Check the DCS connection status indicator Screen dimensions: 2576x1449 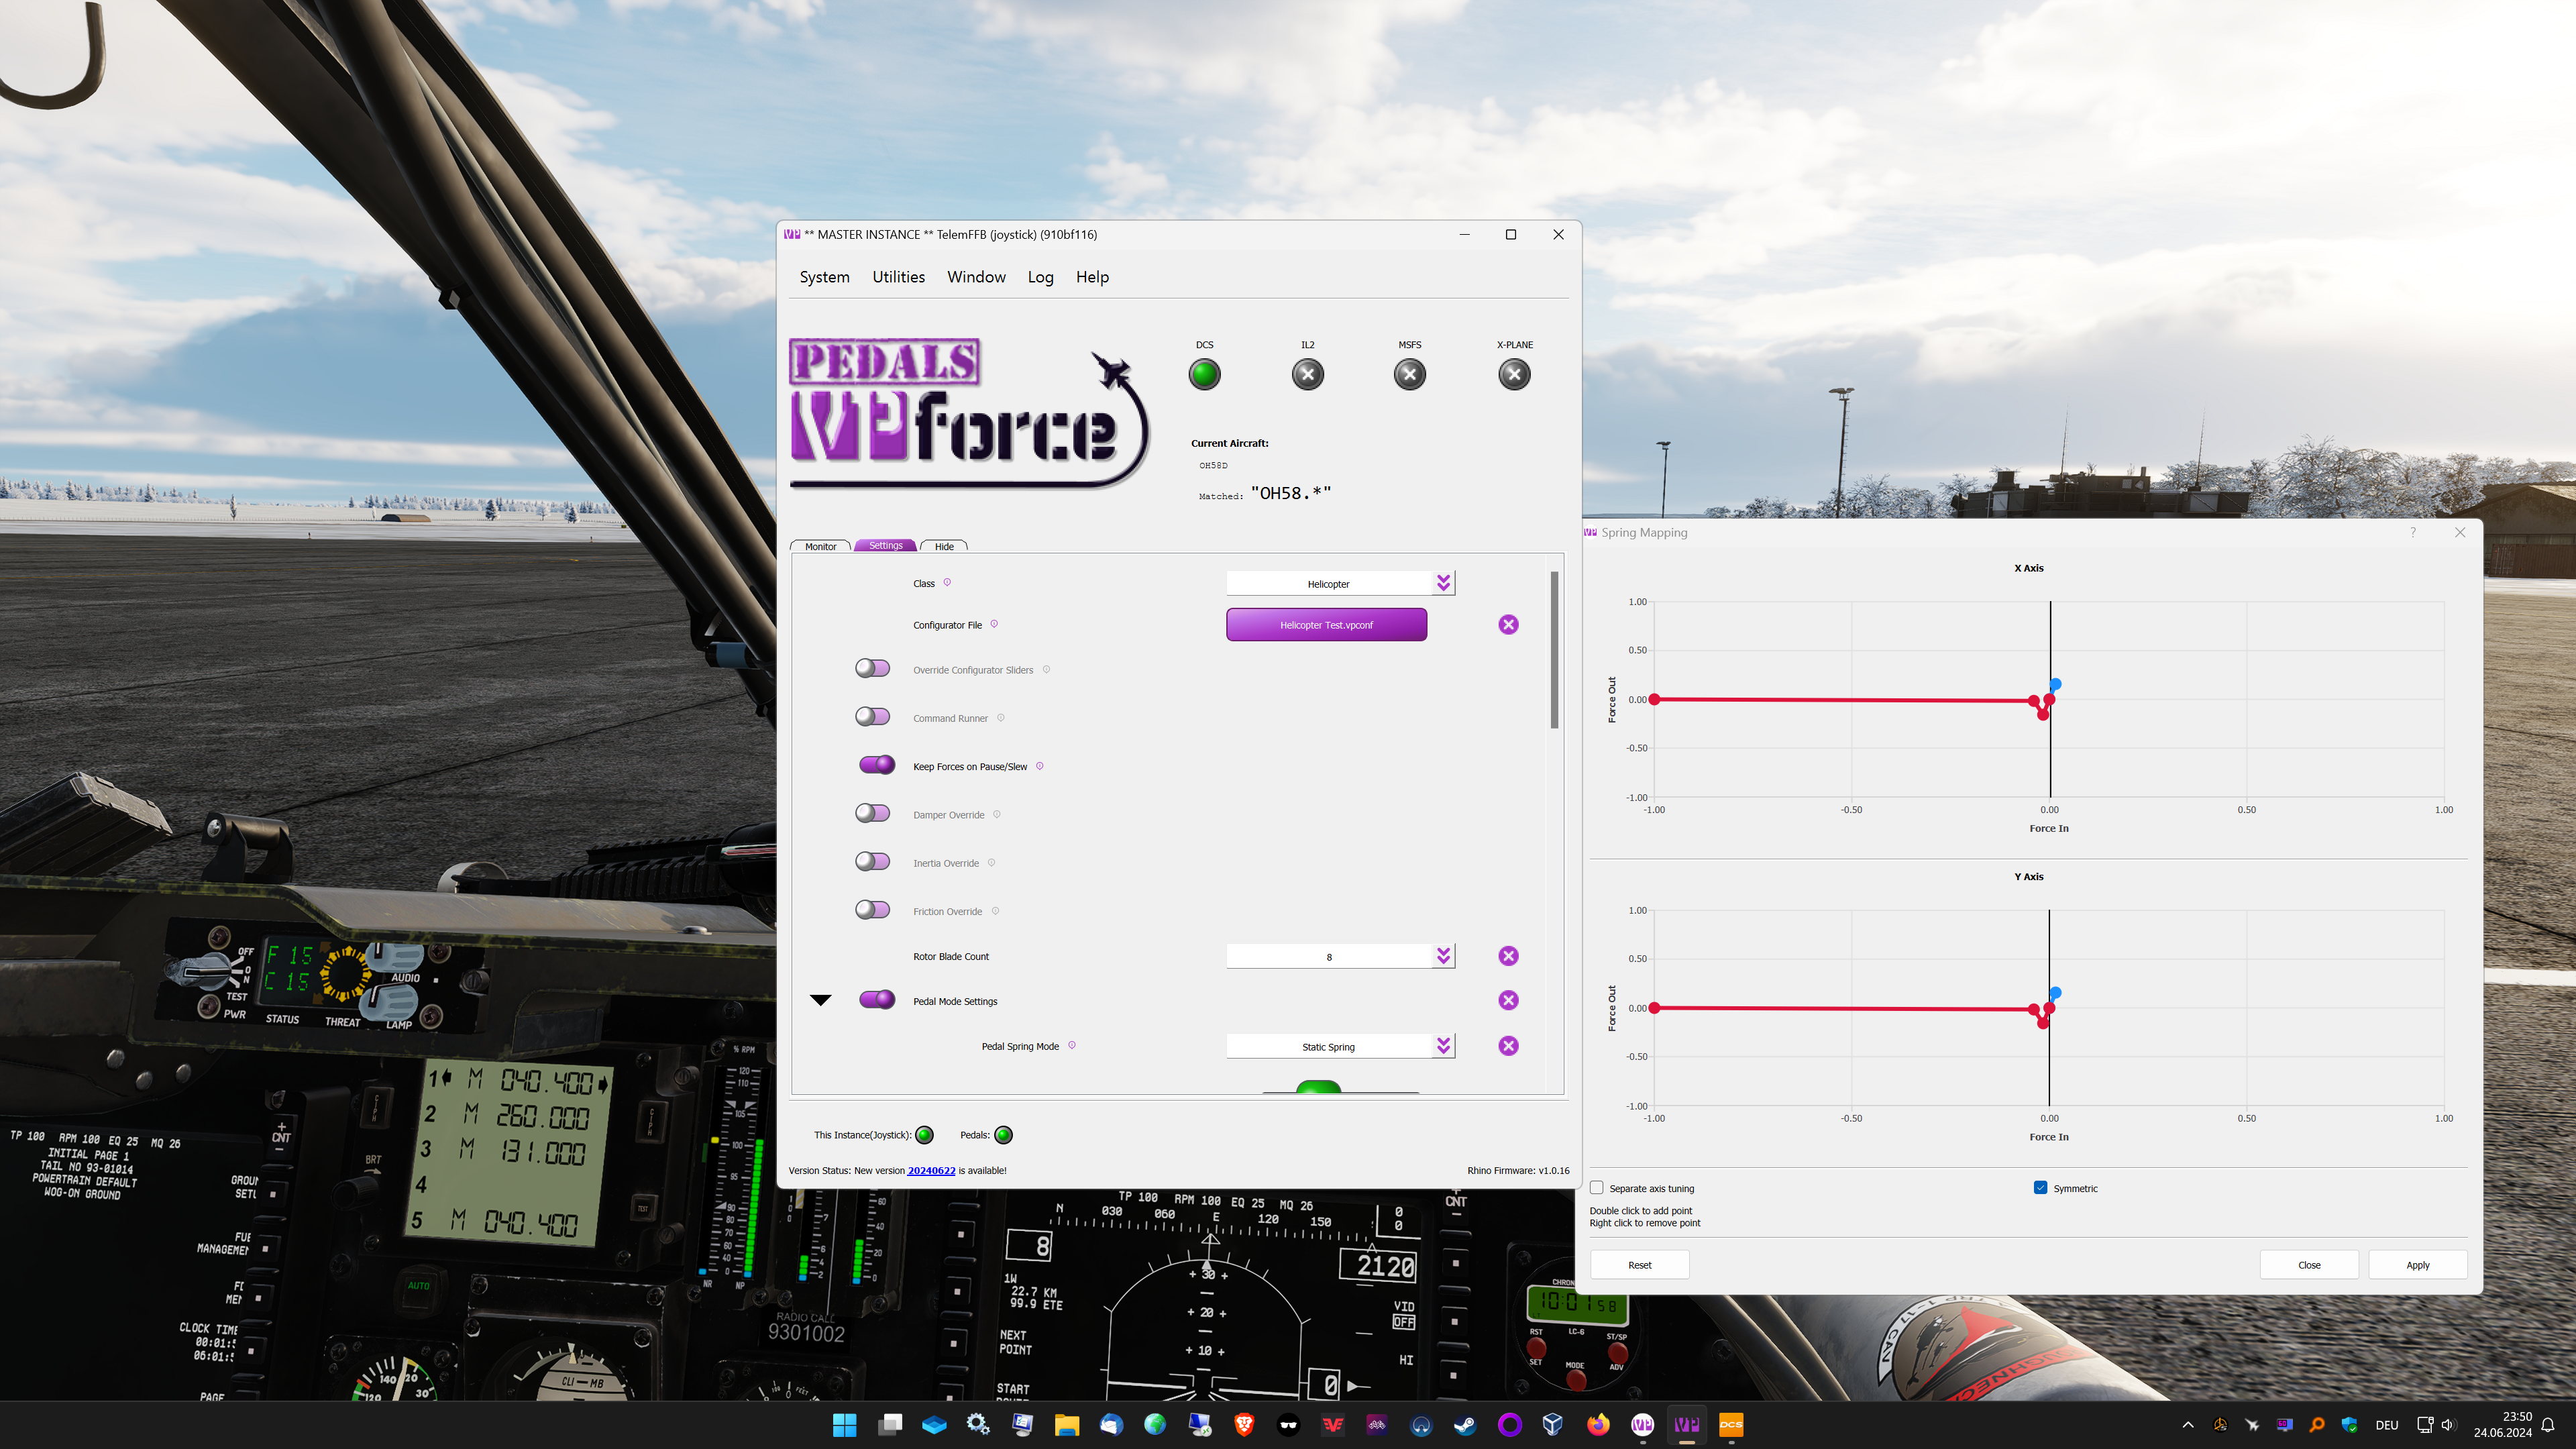click(1204, 374)
